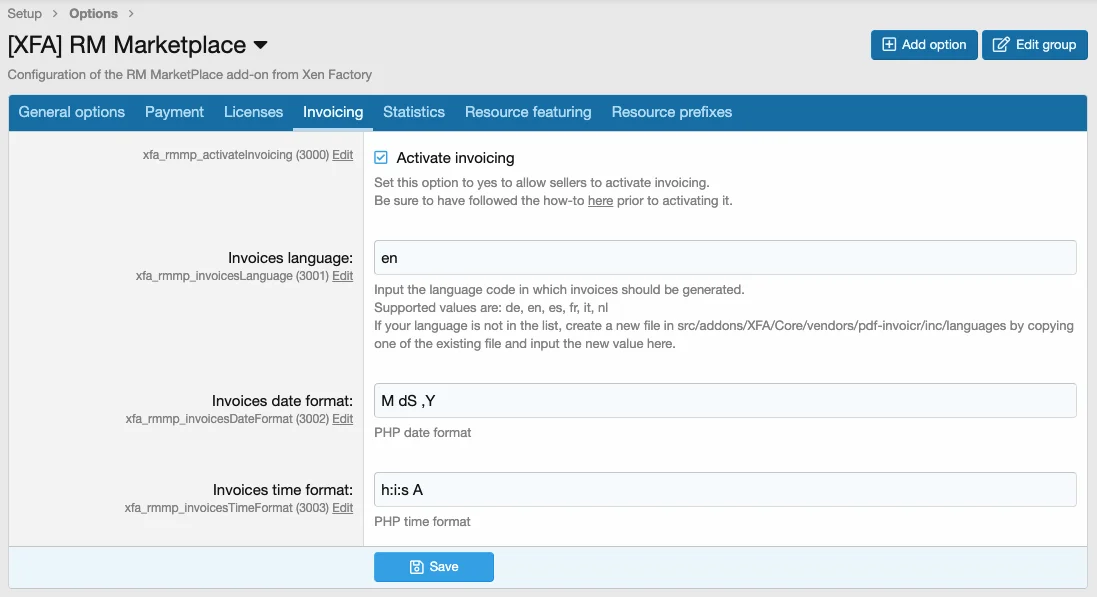Click the Invoices language text field
This screenshot has width=1097, height=597.
click(x=725, y=258)
